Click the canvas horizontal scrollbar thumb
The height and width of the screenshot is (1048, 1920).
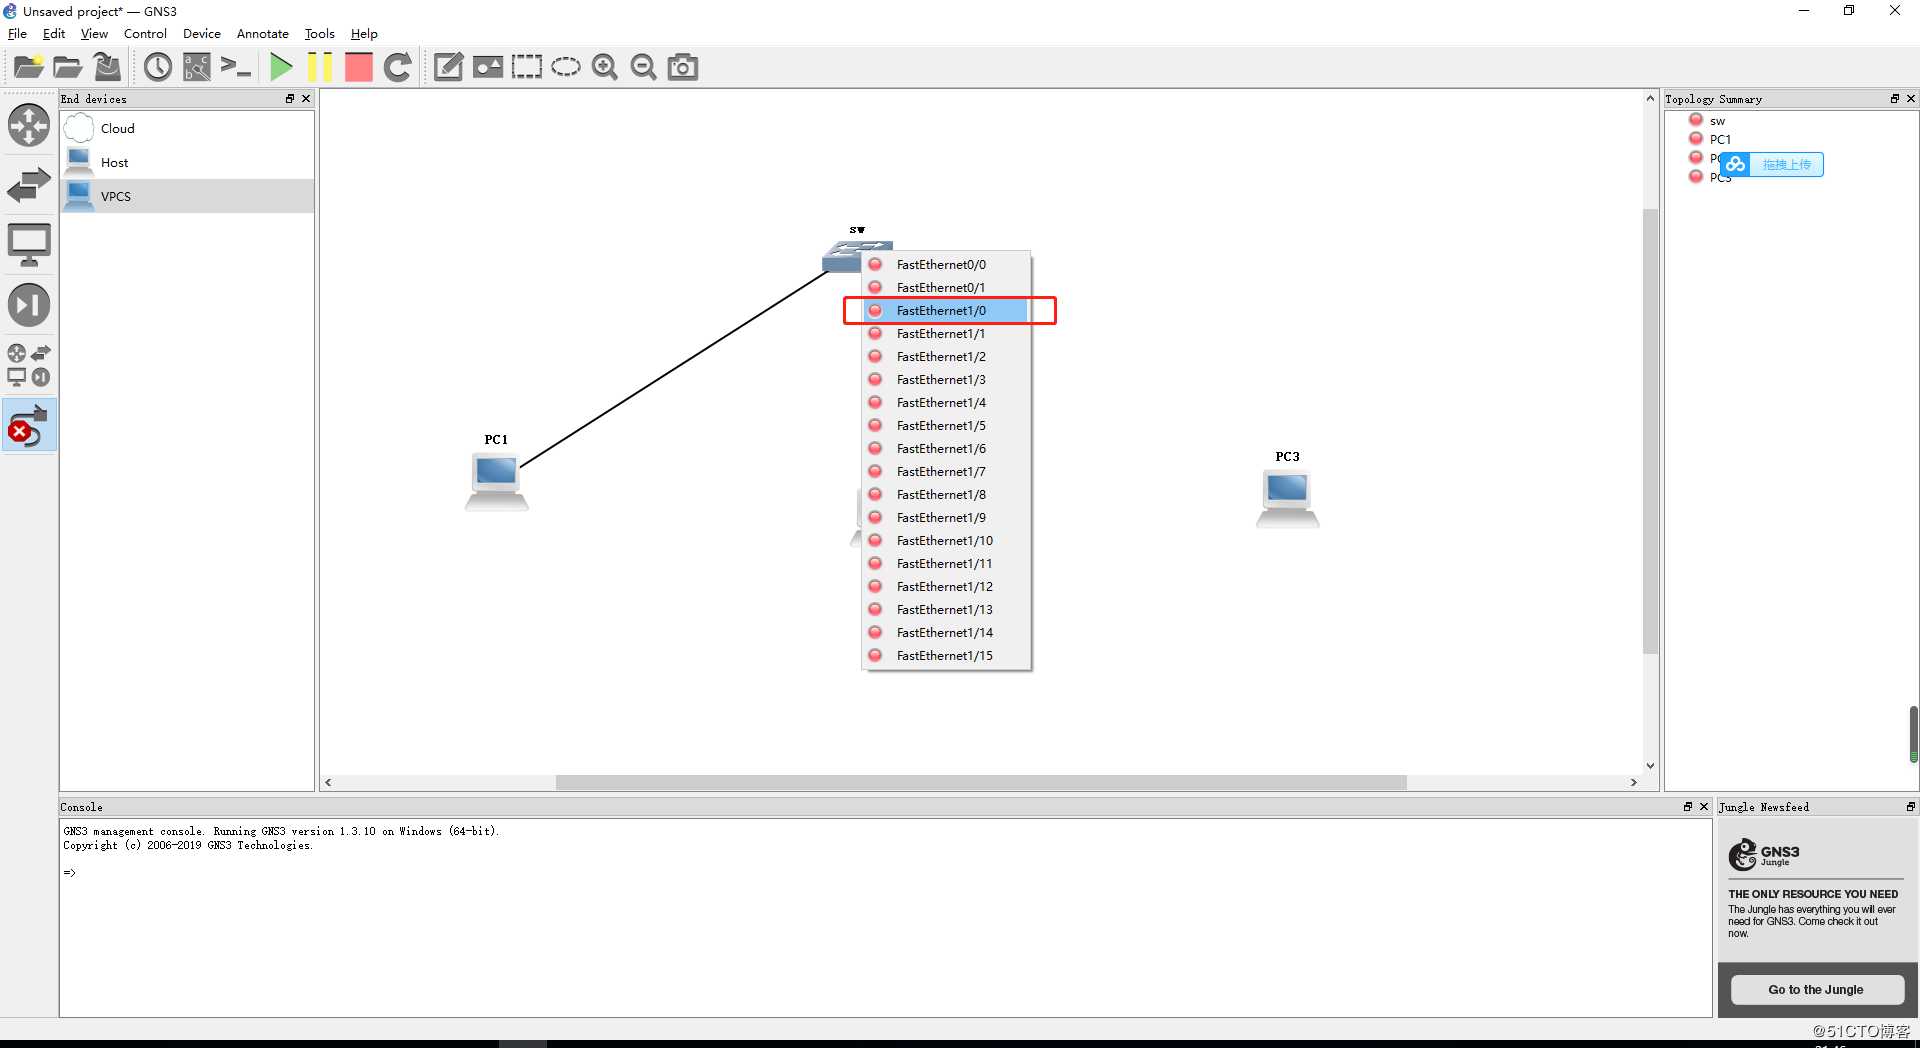tap(981, 782)
